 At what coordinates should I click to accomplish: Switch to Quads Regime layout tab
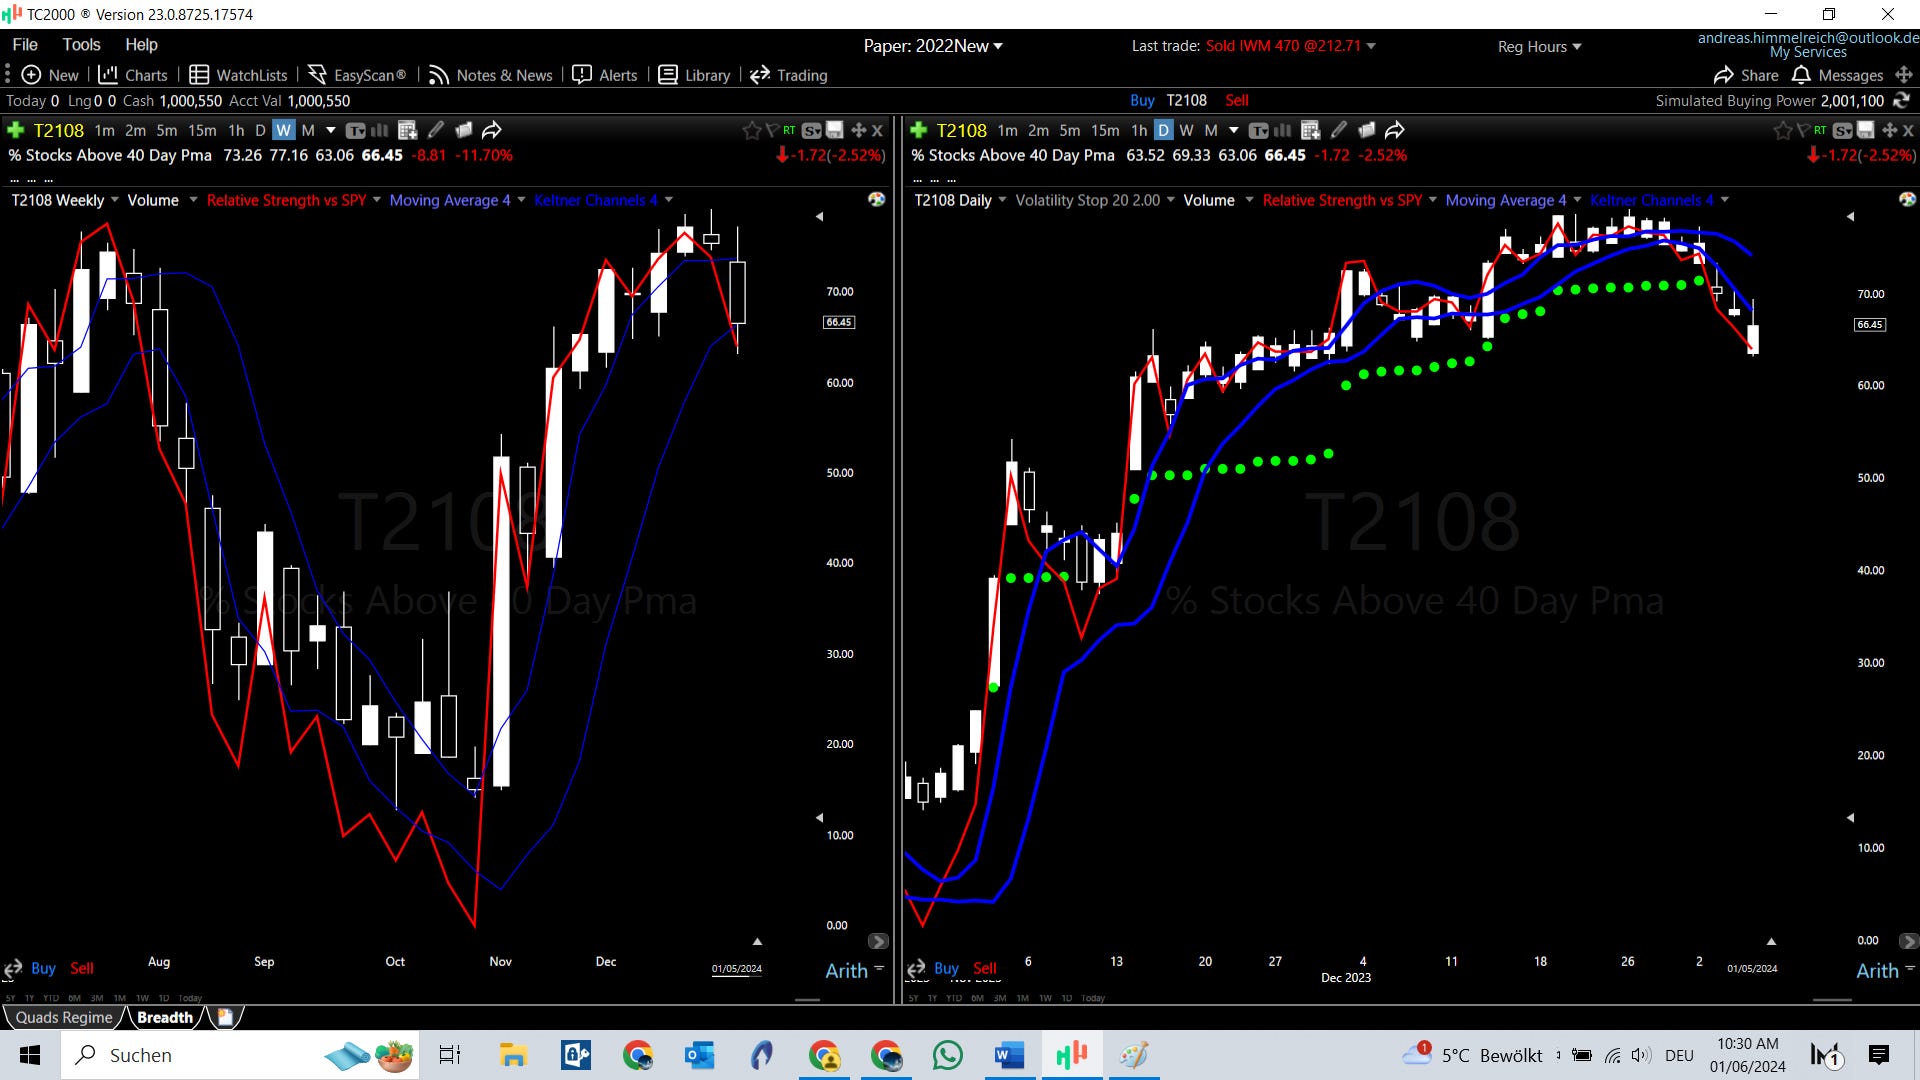[x=64, y=1017]
